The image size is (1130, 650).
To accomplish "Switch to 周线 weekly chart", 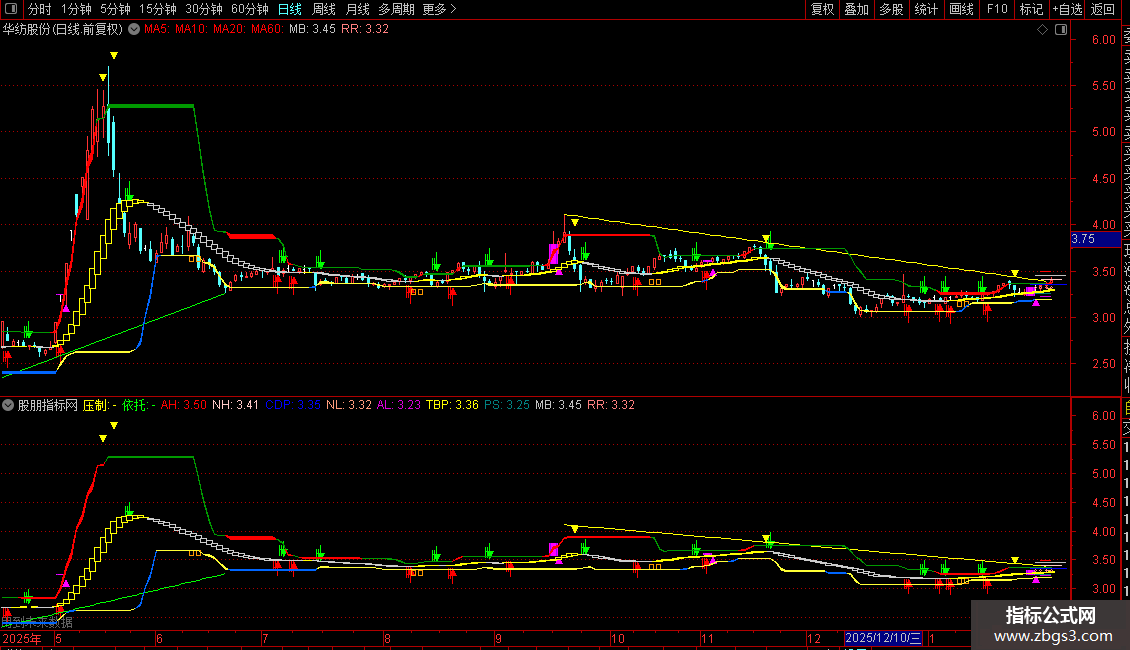I will pyautogui.click(x=324, y=9).
